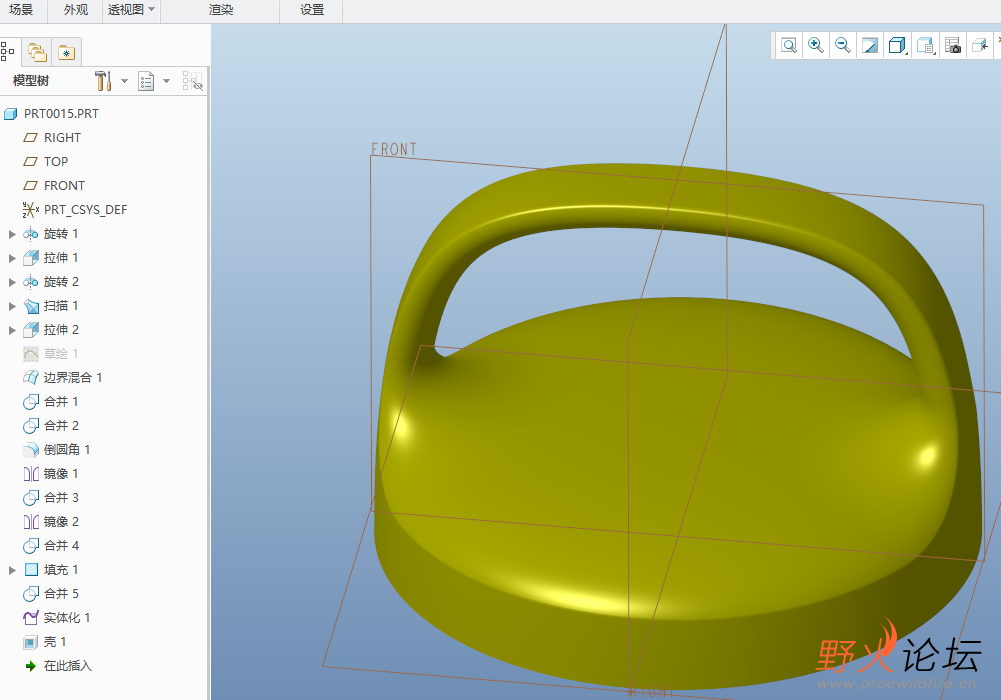Screen dimensions: 1001x700
Task: Click the Zoom Out magnifier icon
Action: [x=843, y=45]
